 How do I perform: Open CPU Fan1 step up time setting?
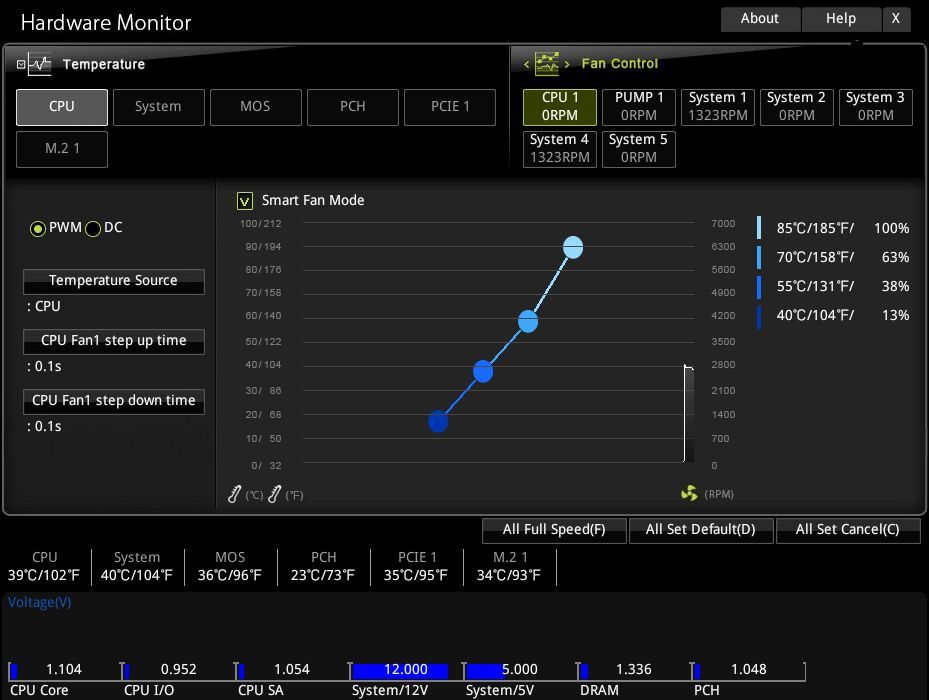coord(113,341)
